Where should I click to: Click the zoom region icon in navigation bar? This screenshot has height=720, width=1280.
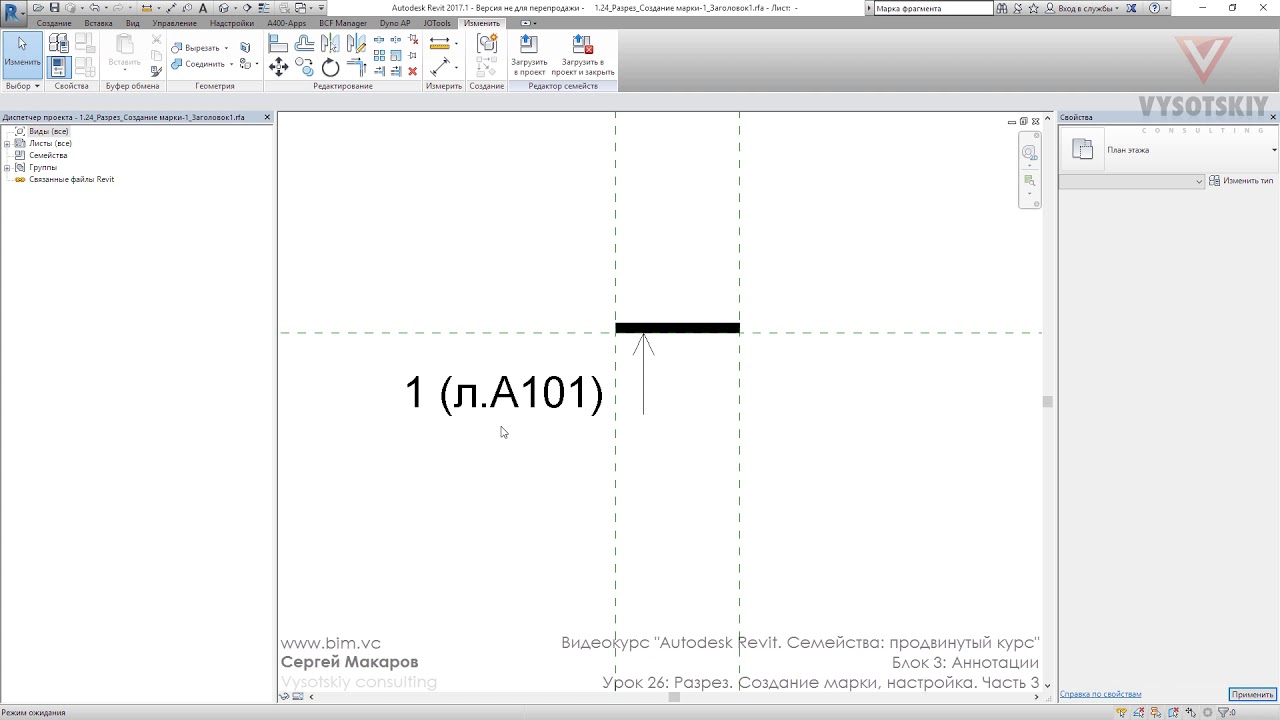pyautogui.click(x=1029, y=181)
